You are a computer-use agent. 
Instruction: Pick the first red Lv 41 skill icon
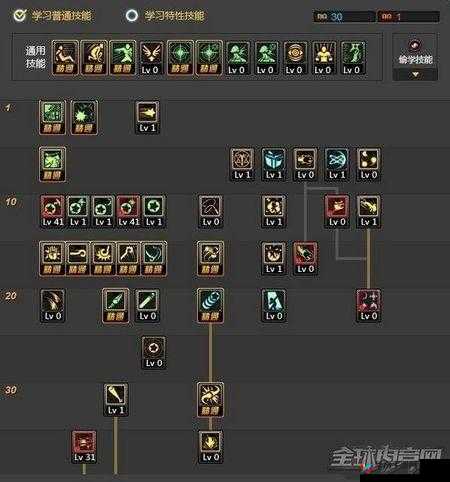[x=53, y=212]
